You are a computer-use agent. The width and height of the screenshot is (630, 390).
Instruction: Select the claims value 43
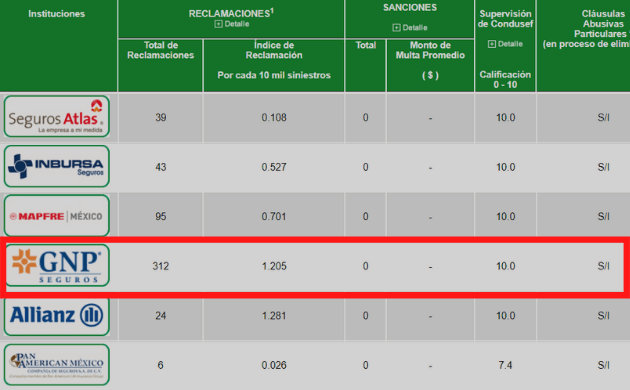161,167
